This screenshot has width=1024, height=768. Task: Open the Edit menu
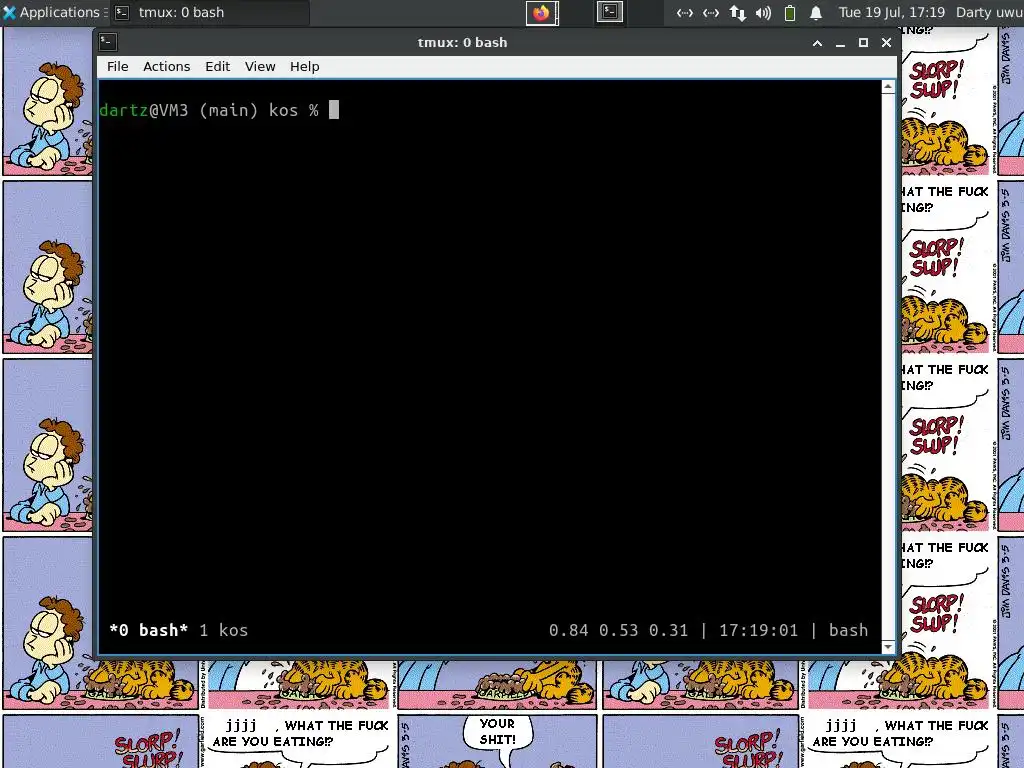217,67
